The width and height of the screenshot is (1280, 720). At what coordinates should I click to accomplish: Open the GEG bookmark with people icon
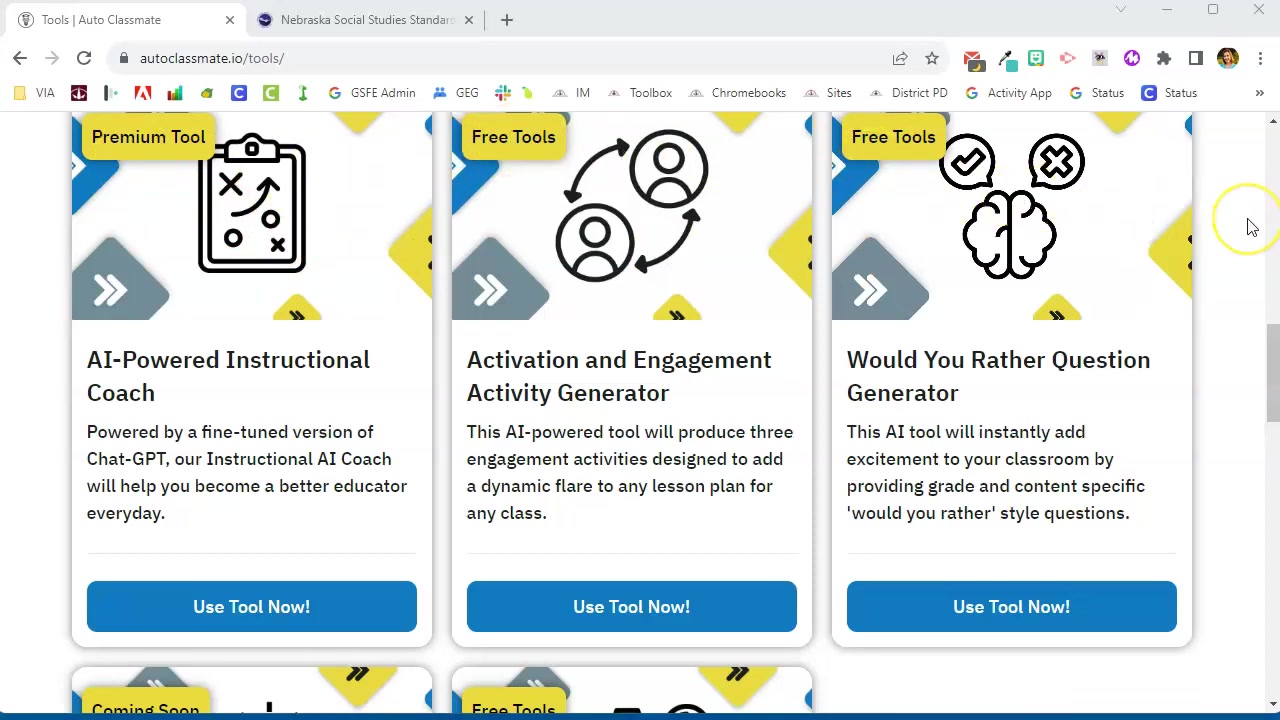[x=456, y=92]
